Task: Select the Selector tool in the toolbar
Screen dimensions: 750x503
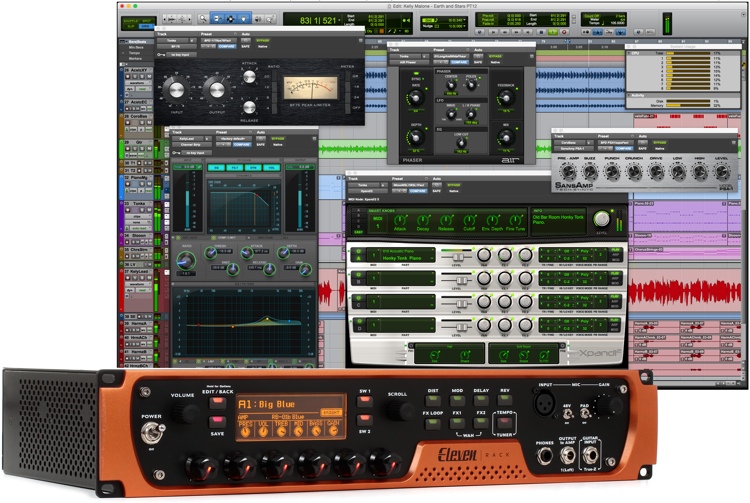Action: (231, 19)
